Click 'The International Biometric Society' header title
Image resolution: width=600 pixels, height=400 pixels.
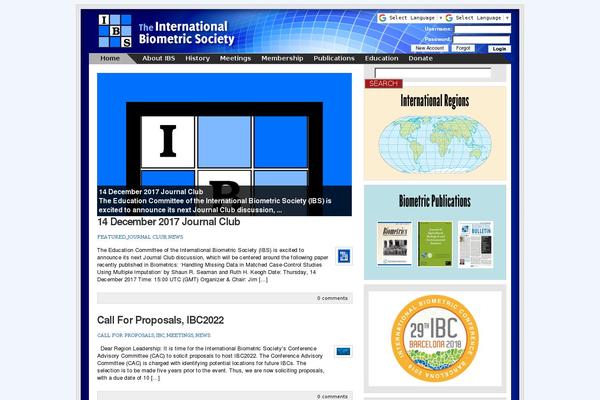(186, 33)
